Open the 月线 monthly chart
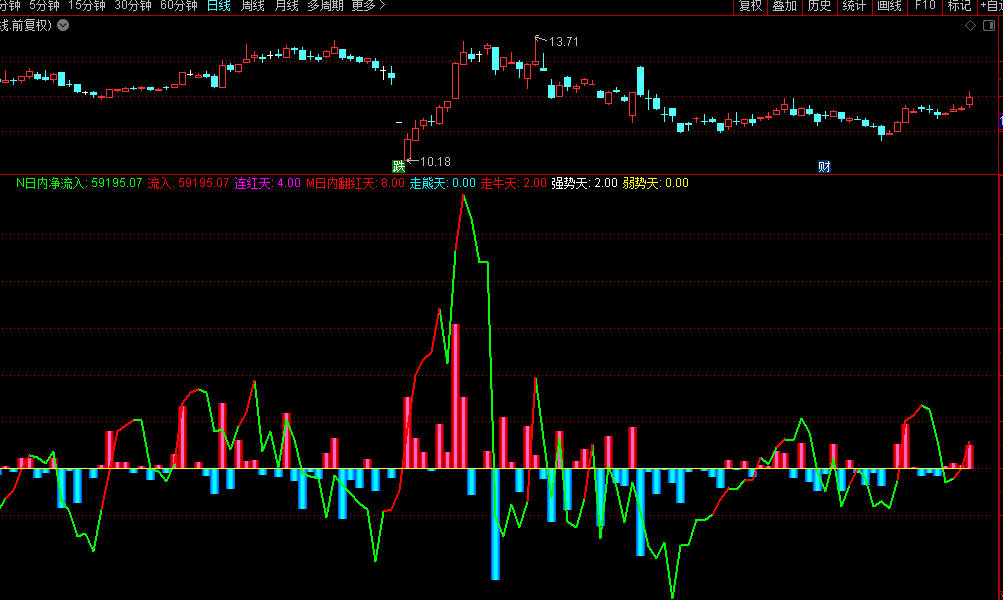The image size is (1003, 600). [286, 6]
